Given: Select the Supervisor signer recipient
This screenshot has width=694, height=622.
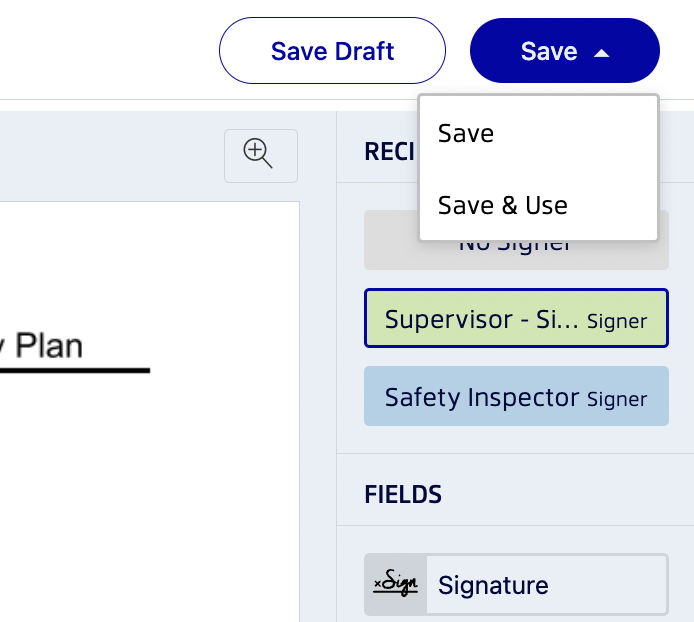Looking at the screenshot, I should click(x=516, y=318).
